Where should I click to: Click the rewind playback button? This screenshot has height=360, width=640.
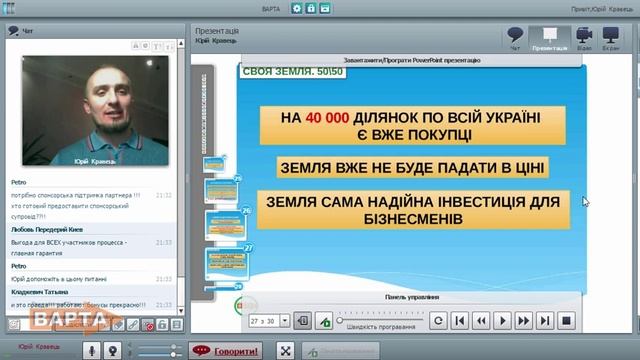pos(481,321)
